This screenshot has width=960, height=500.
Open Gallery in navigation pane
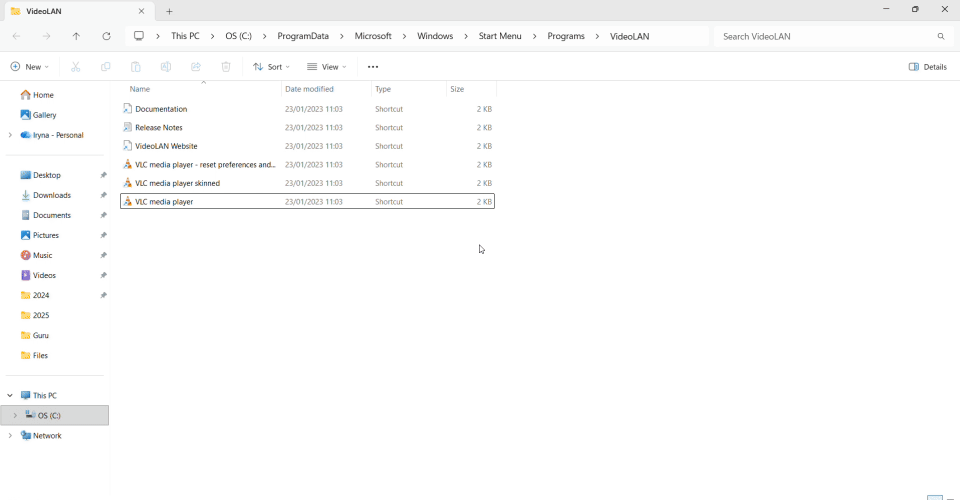coord(38,114)
